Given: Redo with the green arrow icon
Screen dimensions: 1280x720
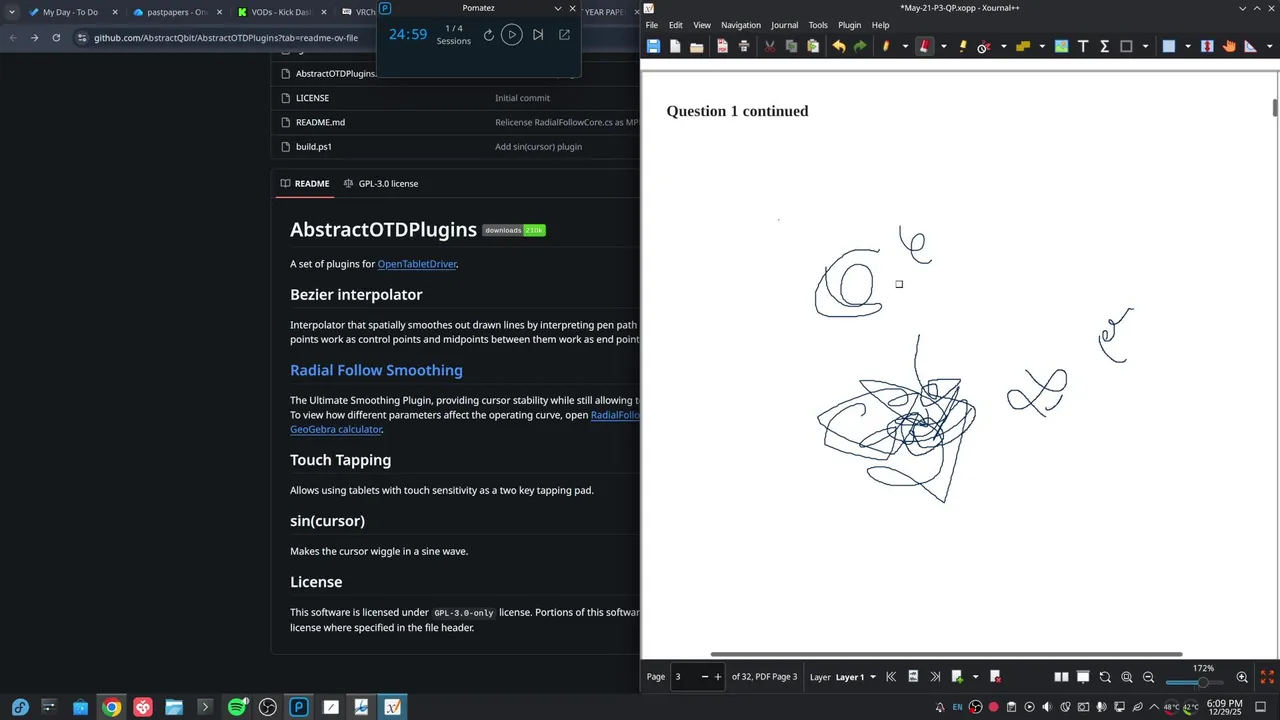Looking at the screenshot, I should [860, 46].
